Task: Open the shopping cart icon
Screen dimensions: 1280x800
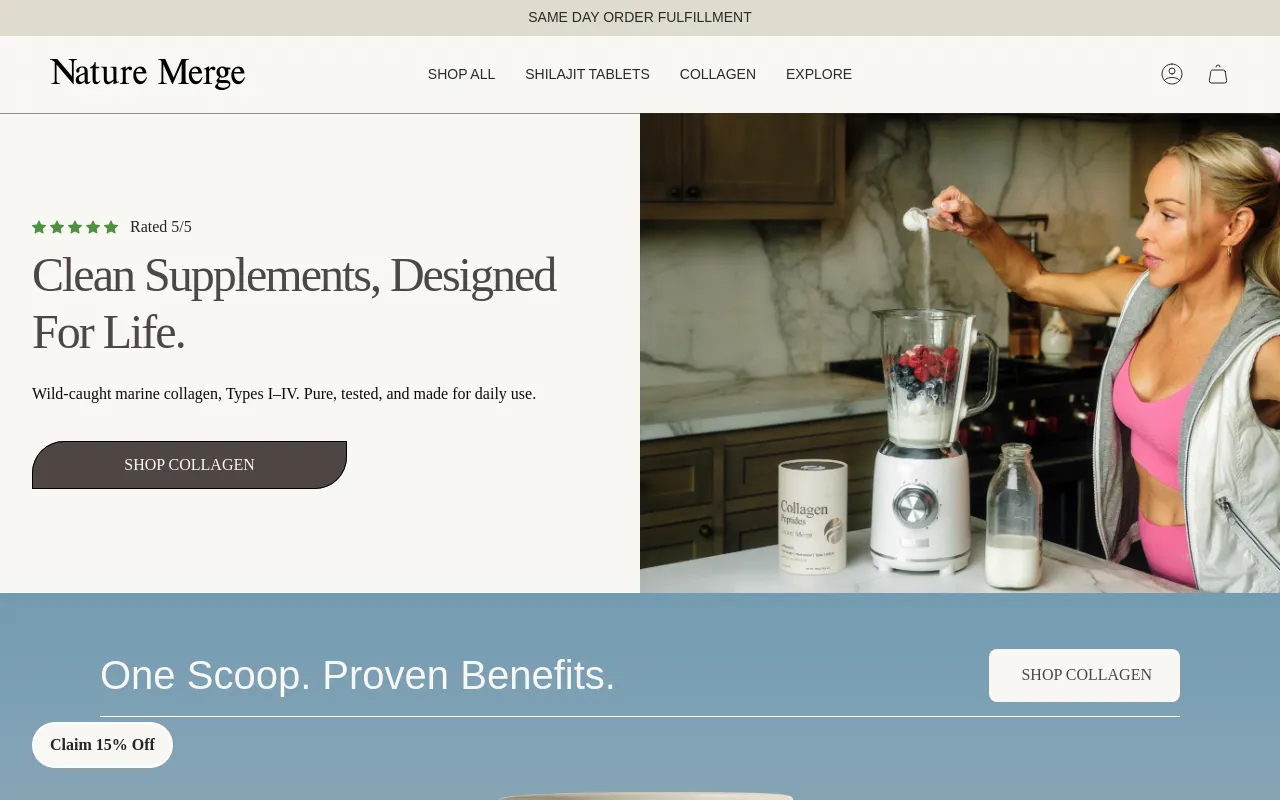Action: (x=1218, y=74)
